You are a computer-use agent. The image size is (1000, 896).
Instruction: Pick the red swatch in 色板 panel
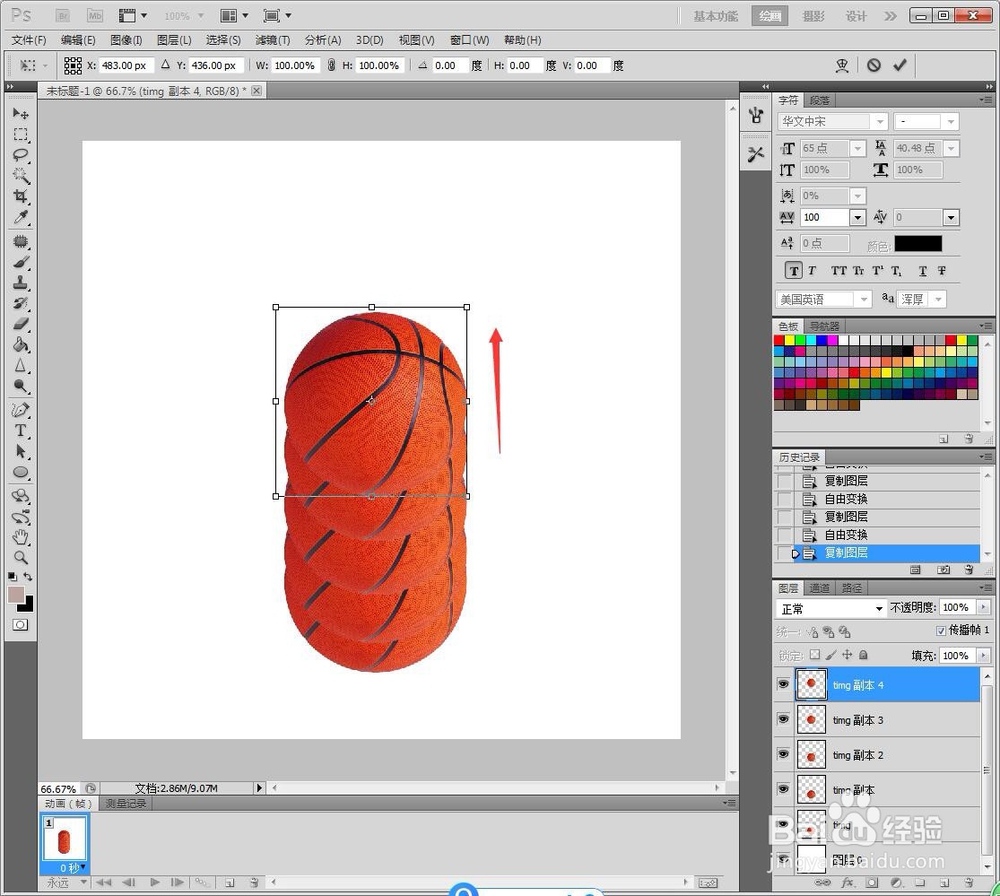(x=779, y=341)
